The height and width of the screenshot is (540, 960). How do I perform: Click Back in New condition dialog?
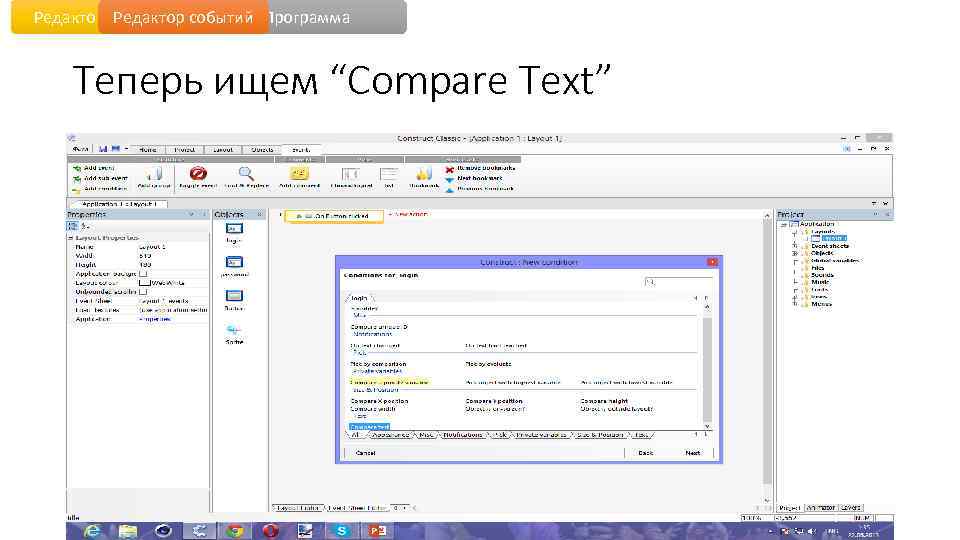[646, 453]
